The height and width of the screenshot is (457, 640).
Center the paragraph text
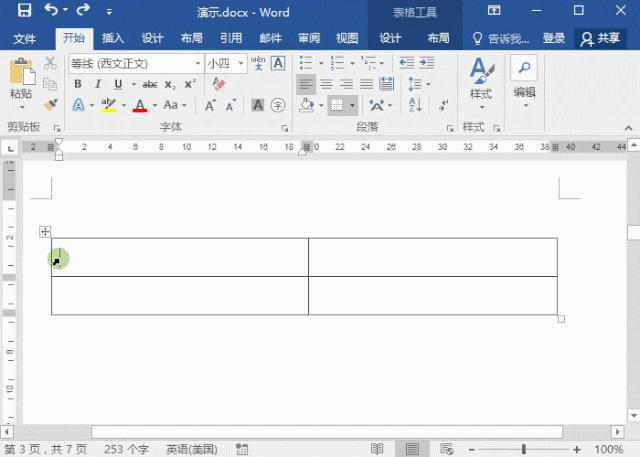tap(326, 84)
